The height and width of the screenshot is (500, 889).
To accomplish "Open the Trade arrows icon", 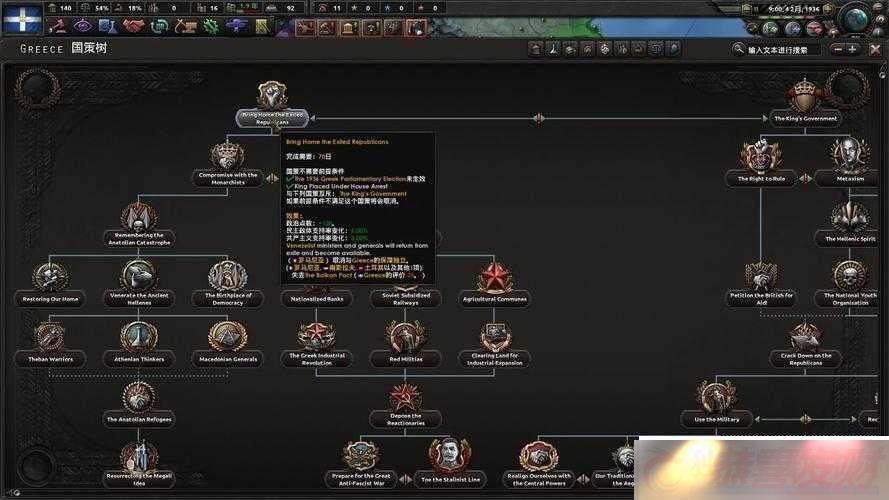I will pos(159,27).
